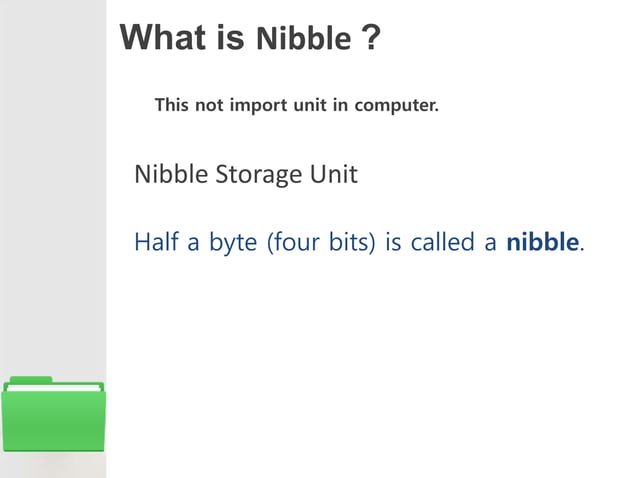Click the "(four bits)" phrase

pos(321,242)
